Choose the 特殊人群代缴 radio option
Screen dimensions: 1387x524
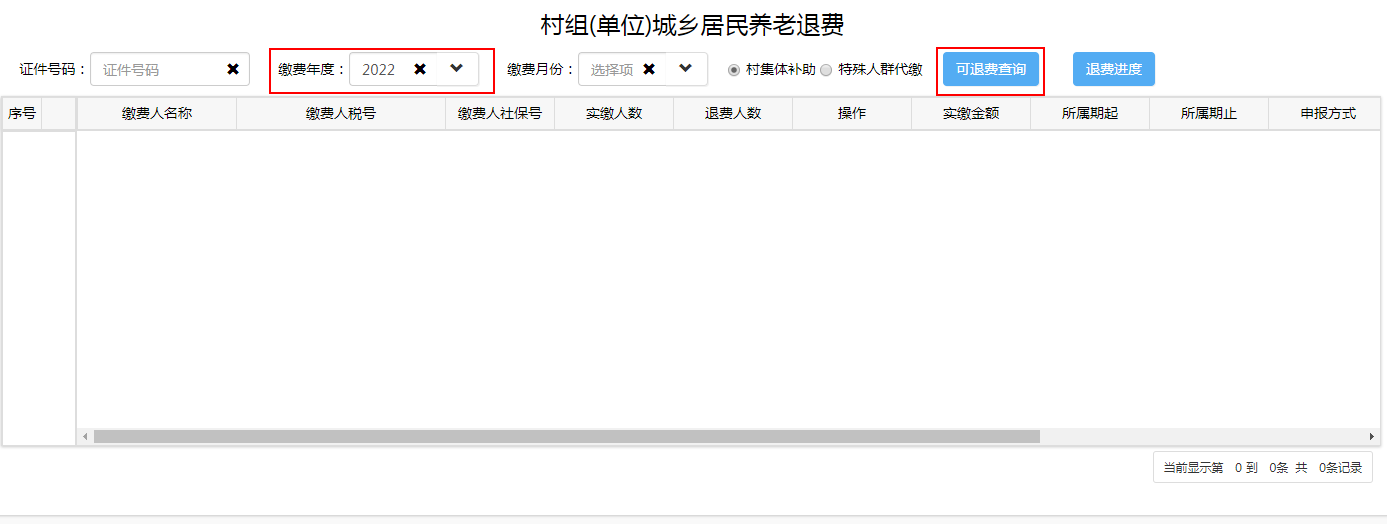coord(826,70)
